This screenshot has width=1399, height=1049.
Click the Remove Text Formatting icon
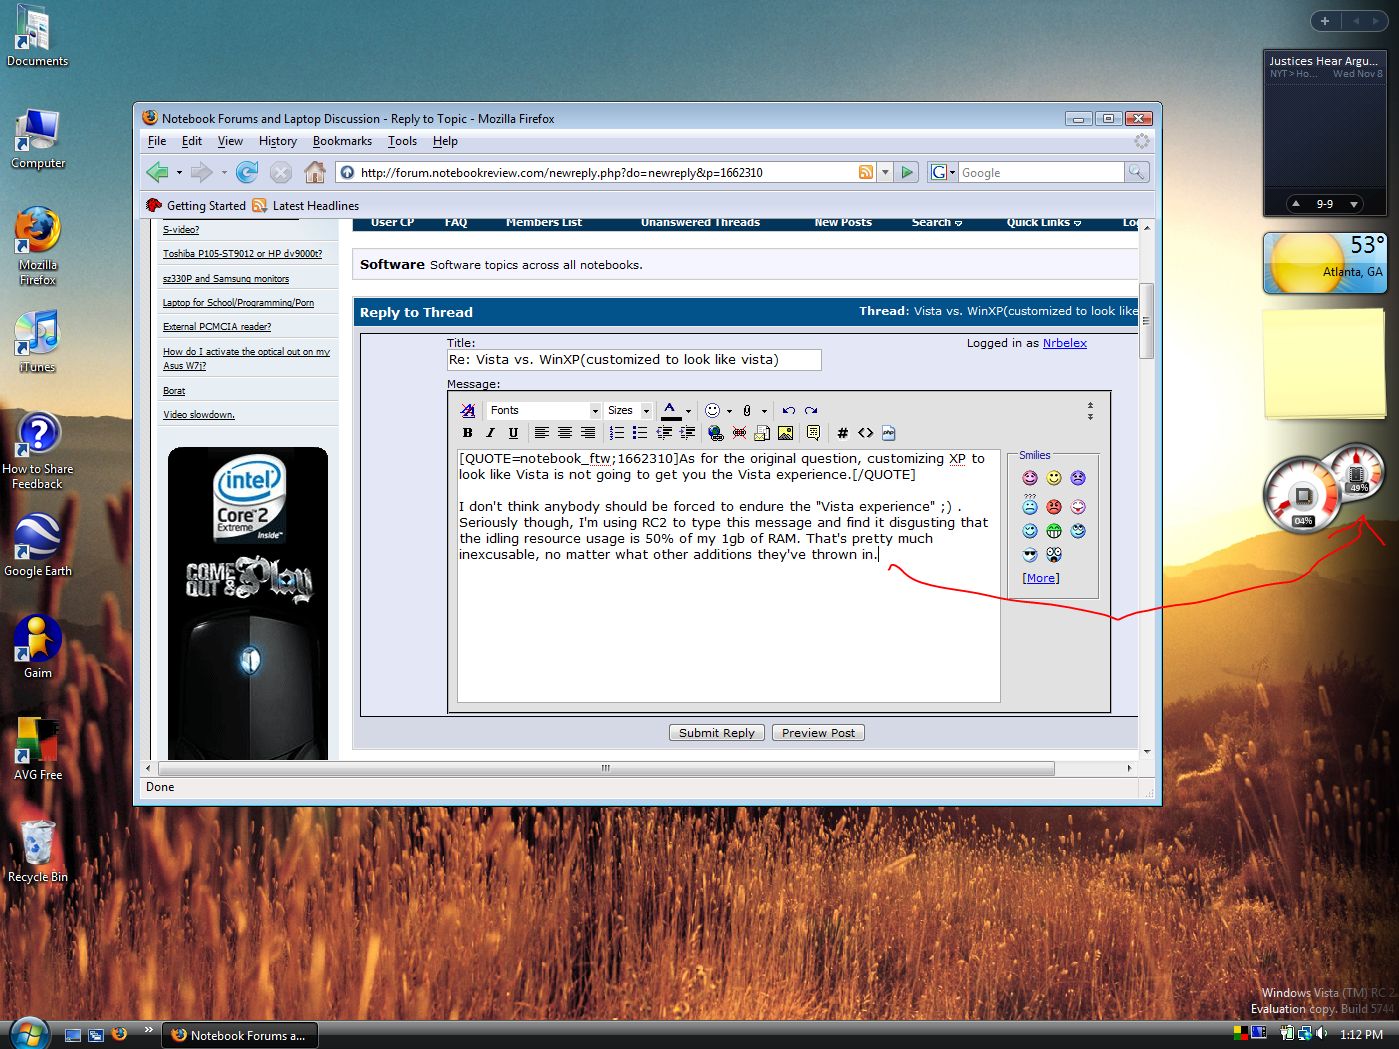click(x=467, y=410)
